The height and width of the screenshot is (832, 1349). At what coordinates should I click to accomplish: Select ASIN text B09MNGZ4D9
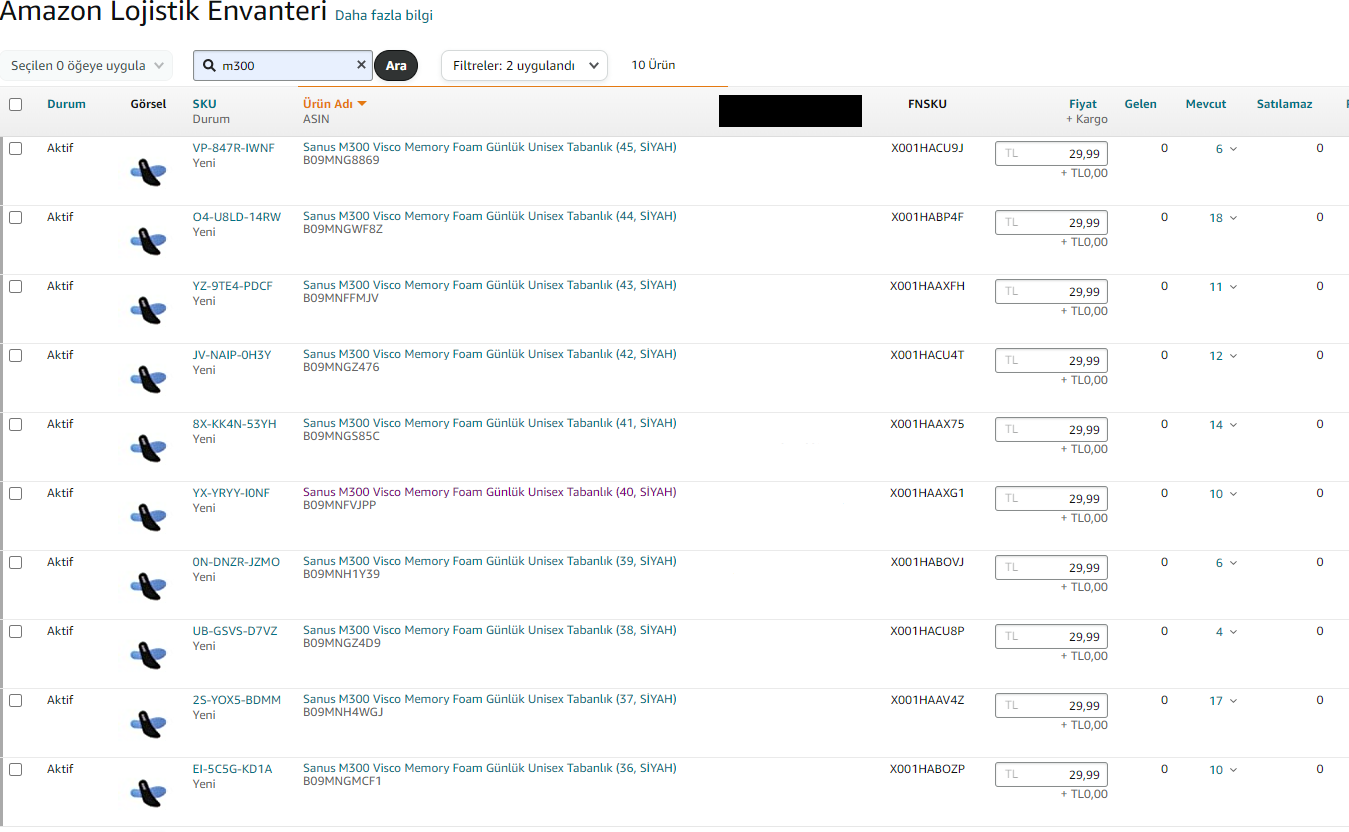point(342,643)
